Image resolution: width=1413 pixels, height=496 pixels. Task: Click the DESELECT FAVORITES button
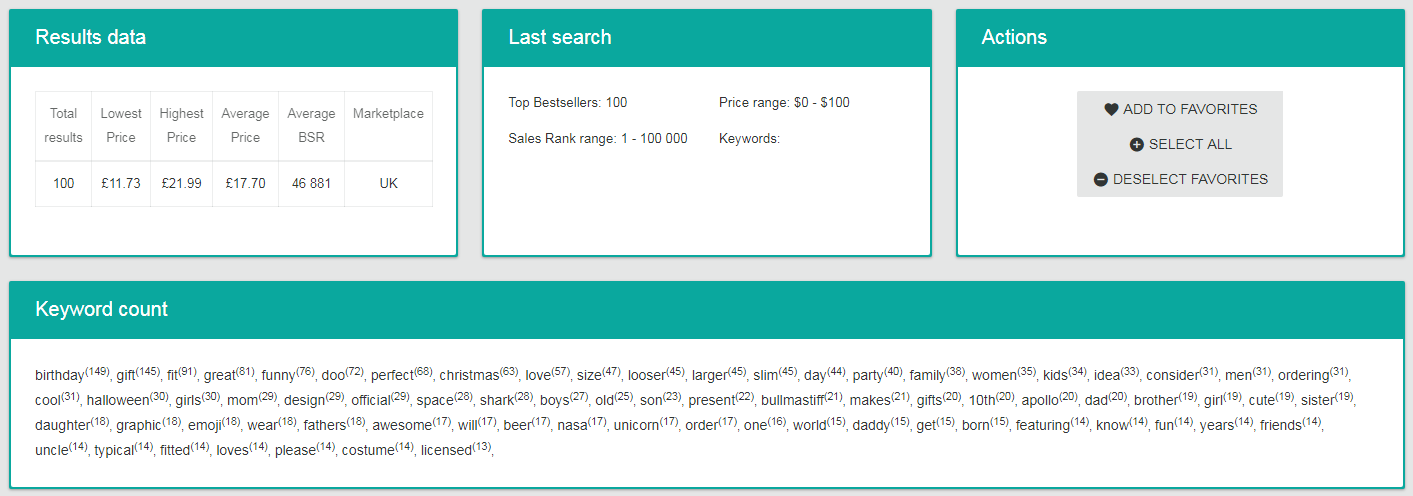coord(1180,180)
